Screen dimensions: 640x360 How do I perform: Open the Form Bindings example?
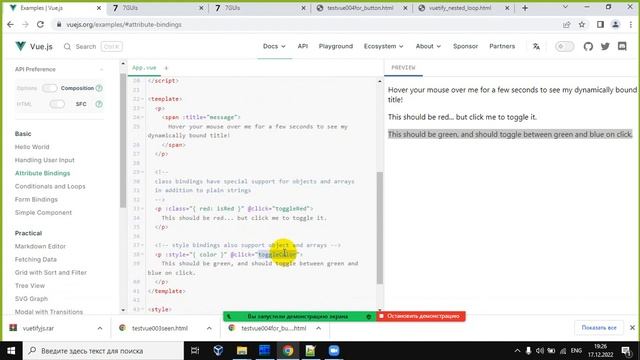tap(36, 200)
